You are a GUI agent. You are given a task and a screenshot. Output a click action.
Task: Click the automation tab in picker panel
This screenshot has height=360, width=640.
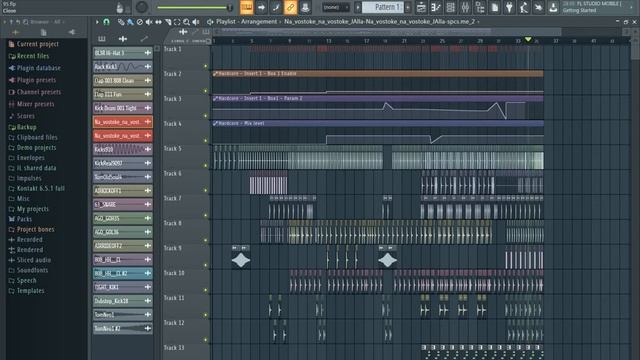144,39
